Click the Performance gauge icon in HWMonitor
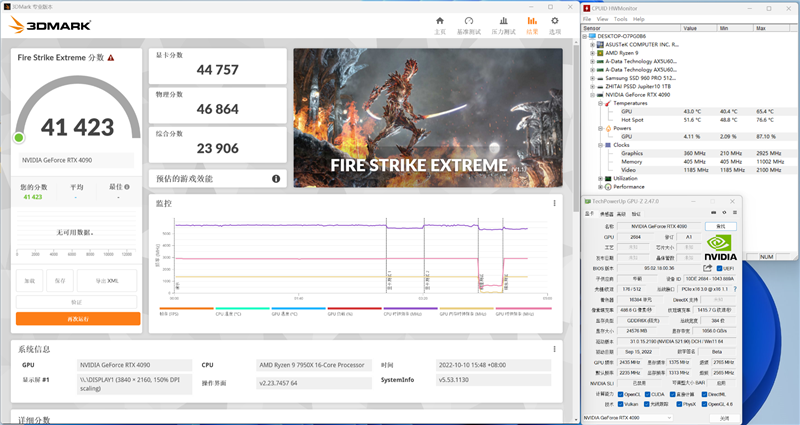Screen dimensions: 800x425 608,187
